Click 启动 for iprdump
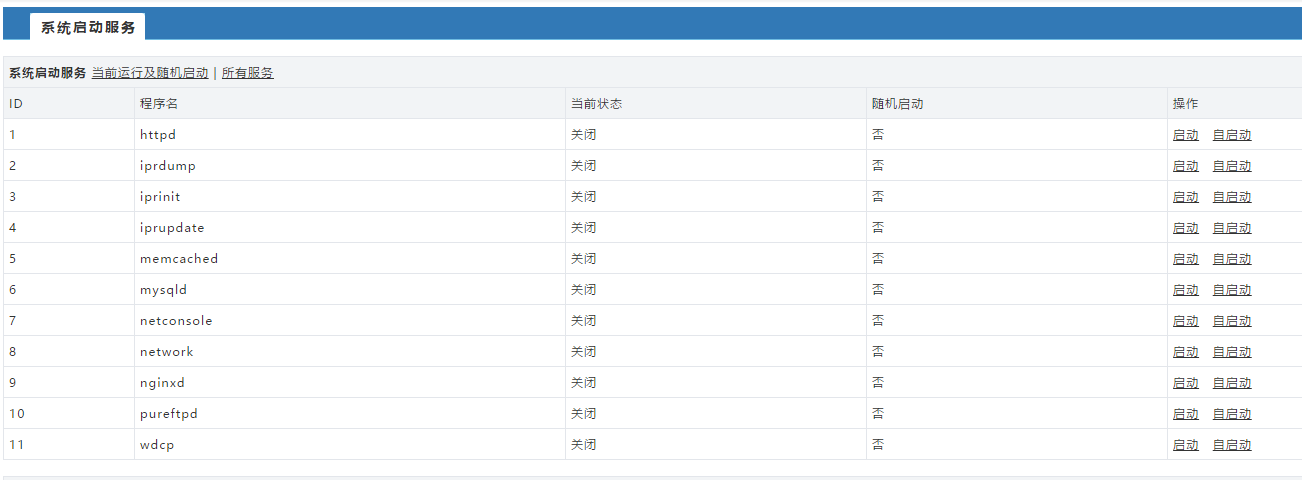 point(1186,166)
